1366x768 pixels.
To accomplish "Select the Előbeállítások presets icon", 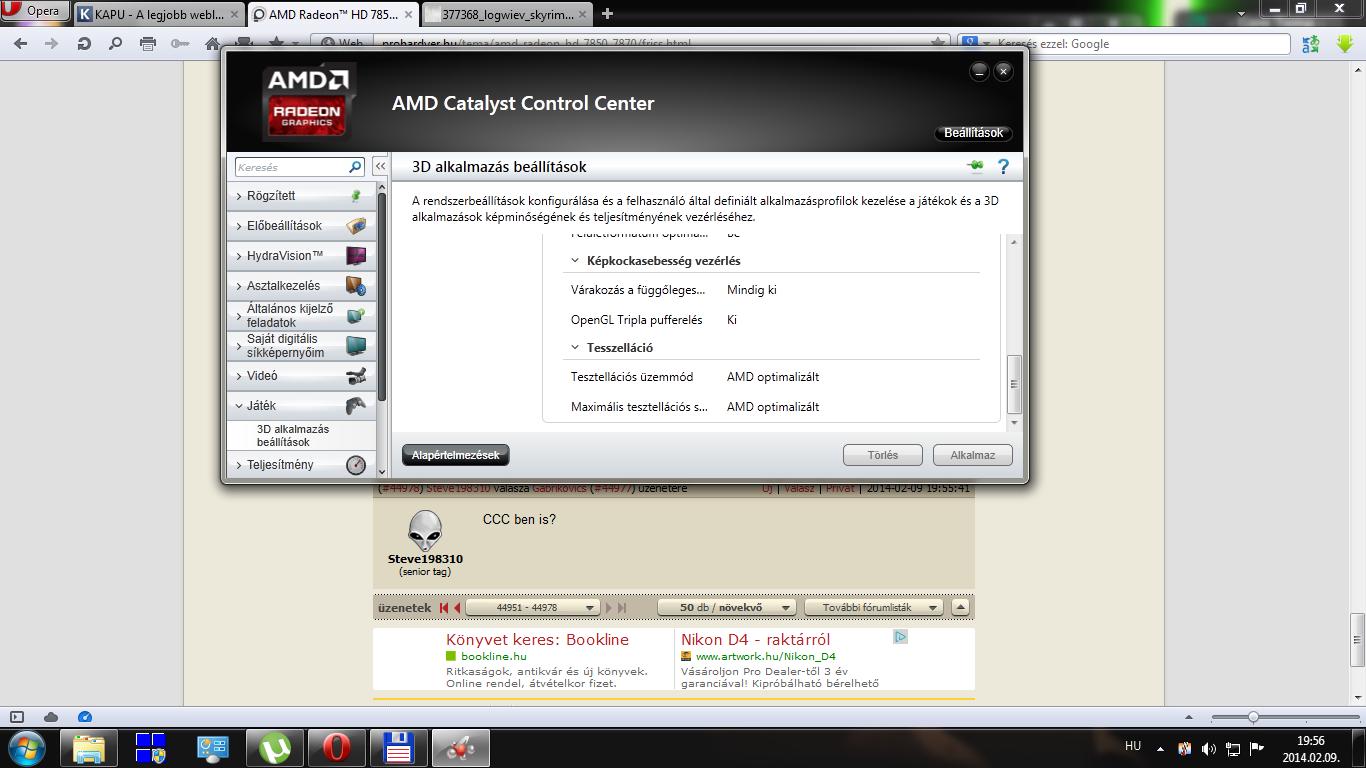I will click(355, 226).
